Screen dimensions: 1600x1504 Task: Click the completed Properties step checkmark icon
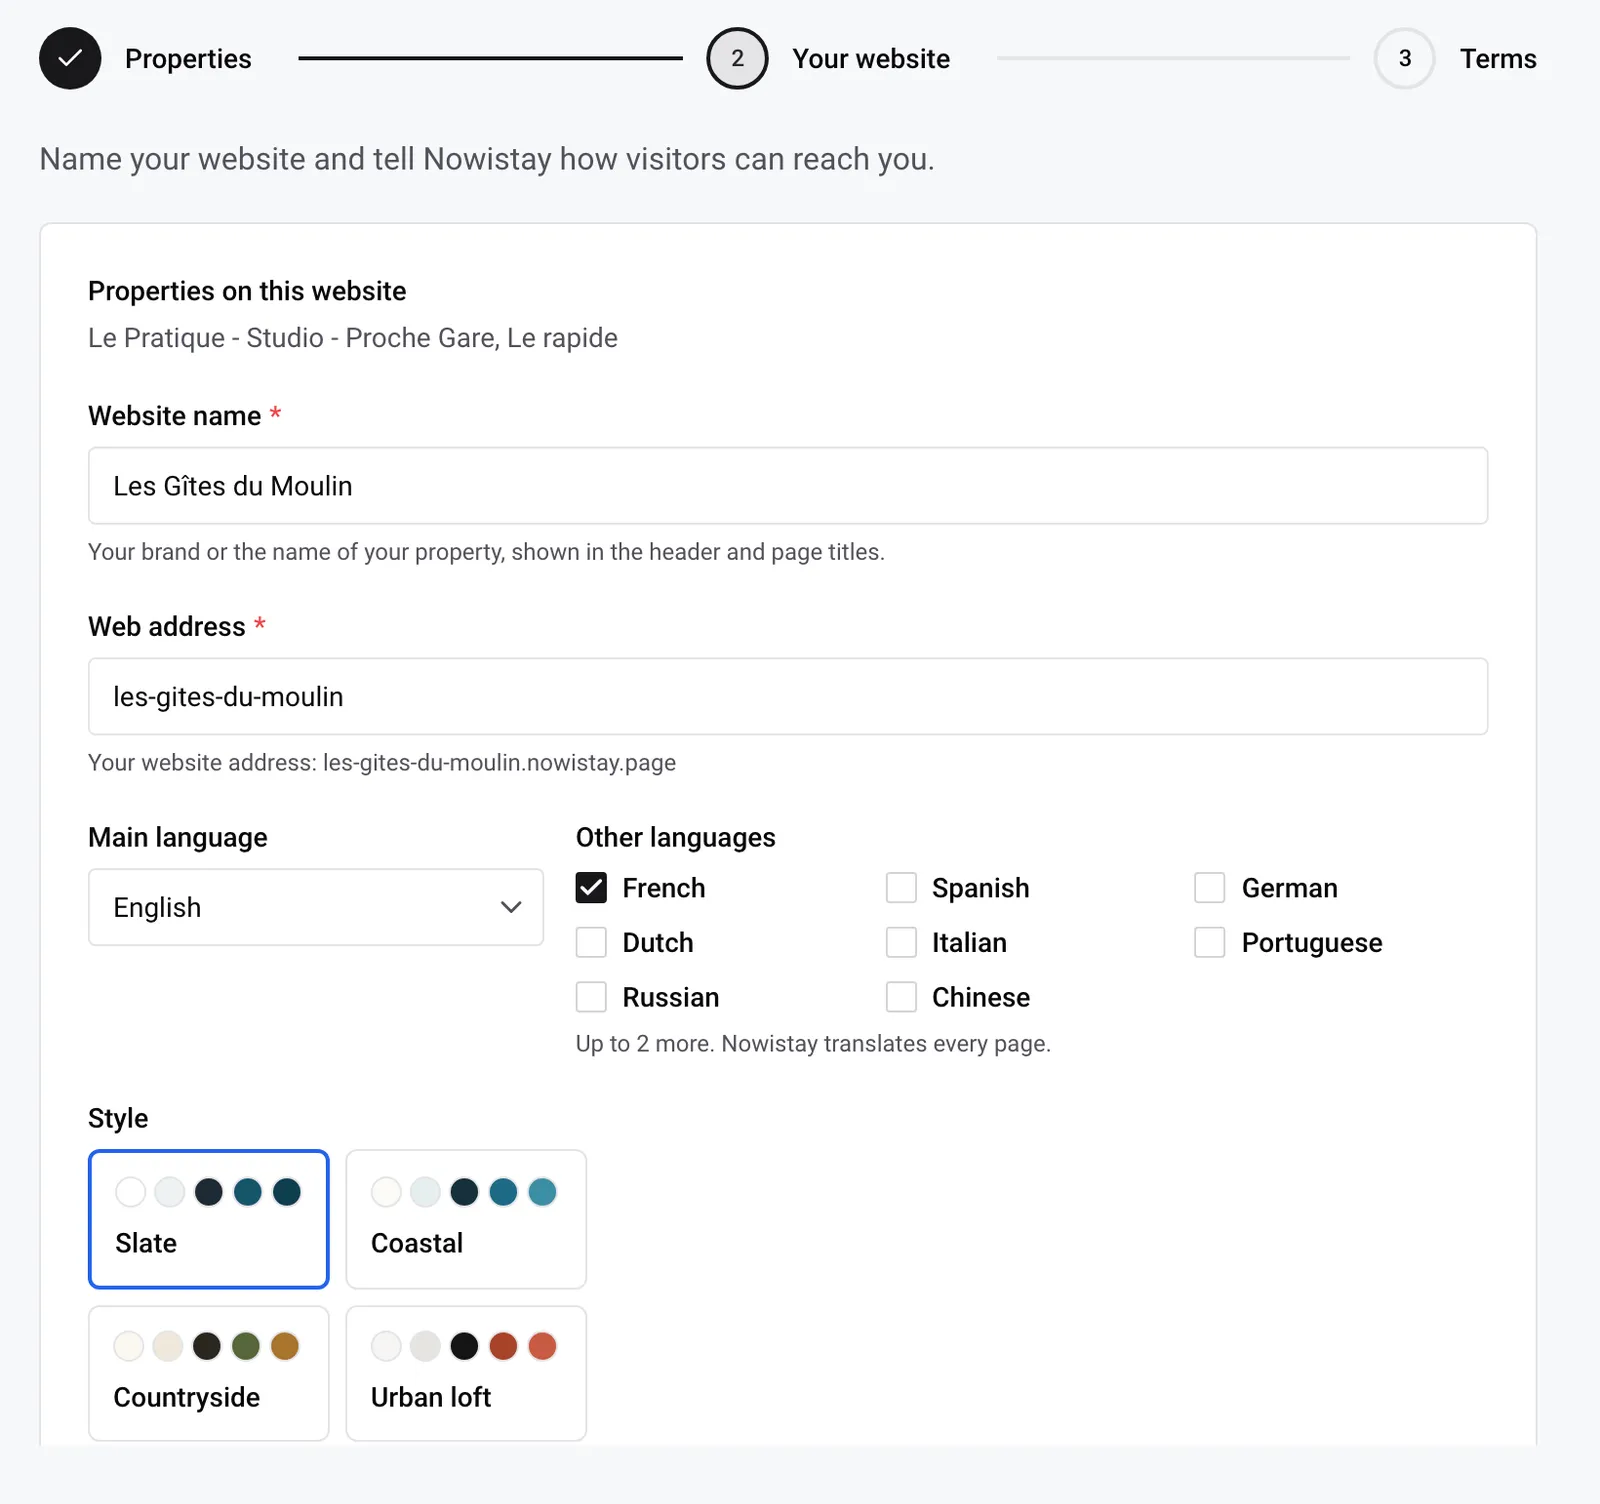[x=70, y=58]
